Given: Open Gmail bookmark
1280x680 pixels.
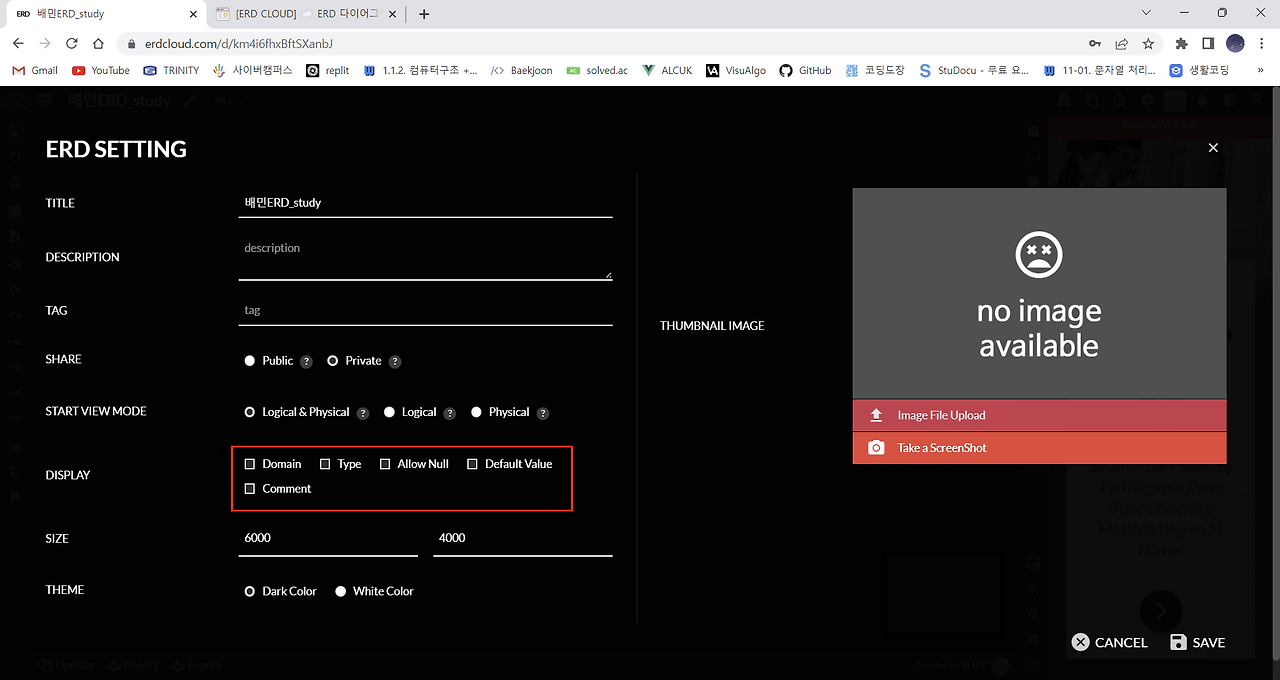Looking at the screenshot, I should click(x=34, y=70).
